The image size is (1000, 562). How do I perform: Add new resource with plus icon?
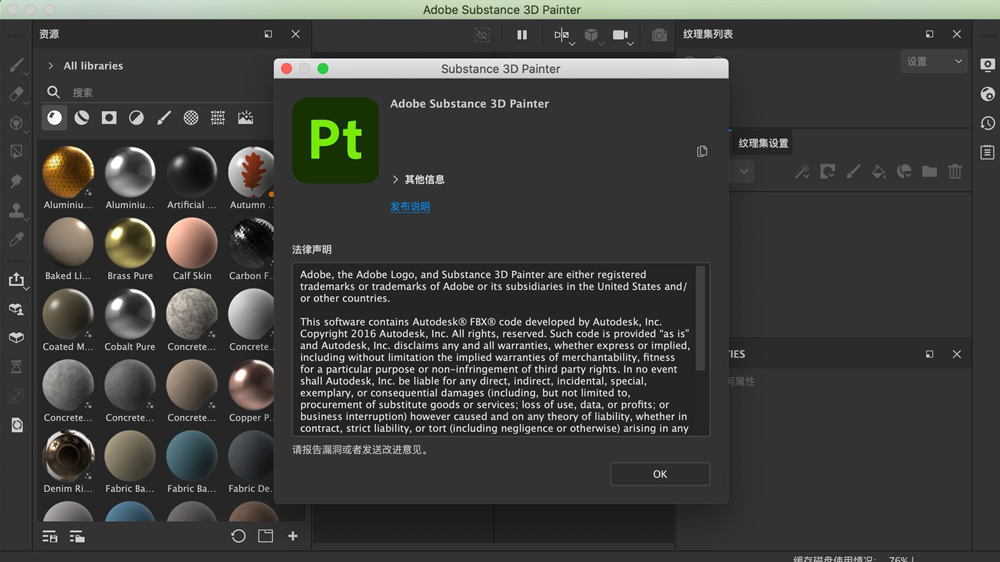(293, 536)
